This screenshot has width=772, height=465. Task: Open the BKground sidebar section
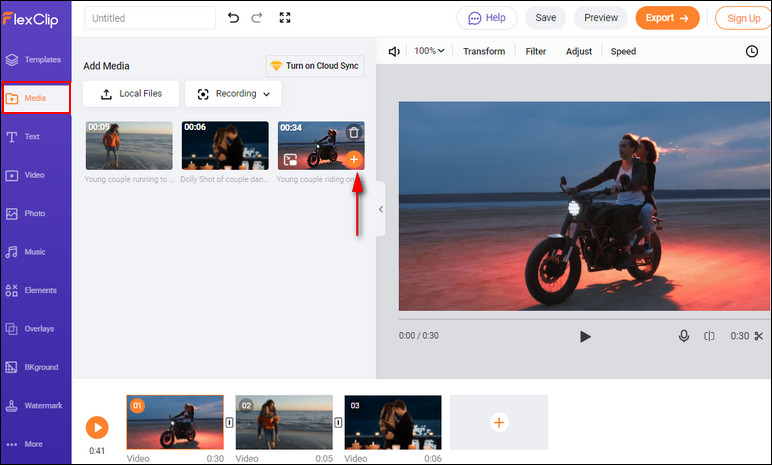pos(32,367)
